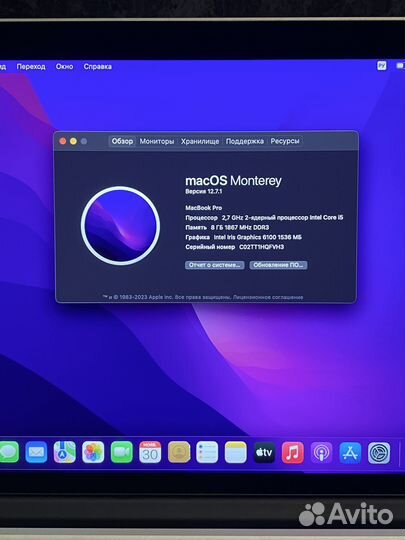Launch the Apple TV app
The height and width of the screenshot is (540, 405).
point(264,452)
